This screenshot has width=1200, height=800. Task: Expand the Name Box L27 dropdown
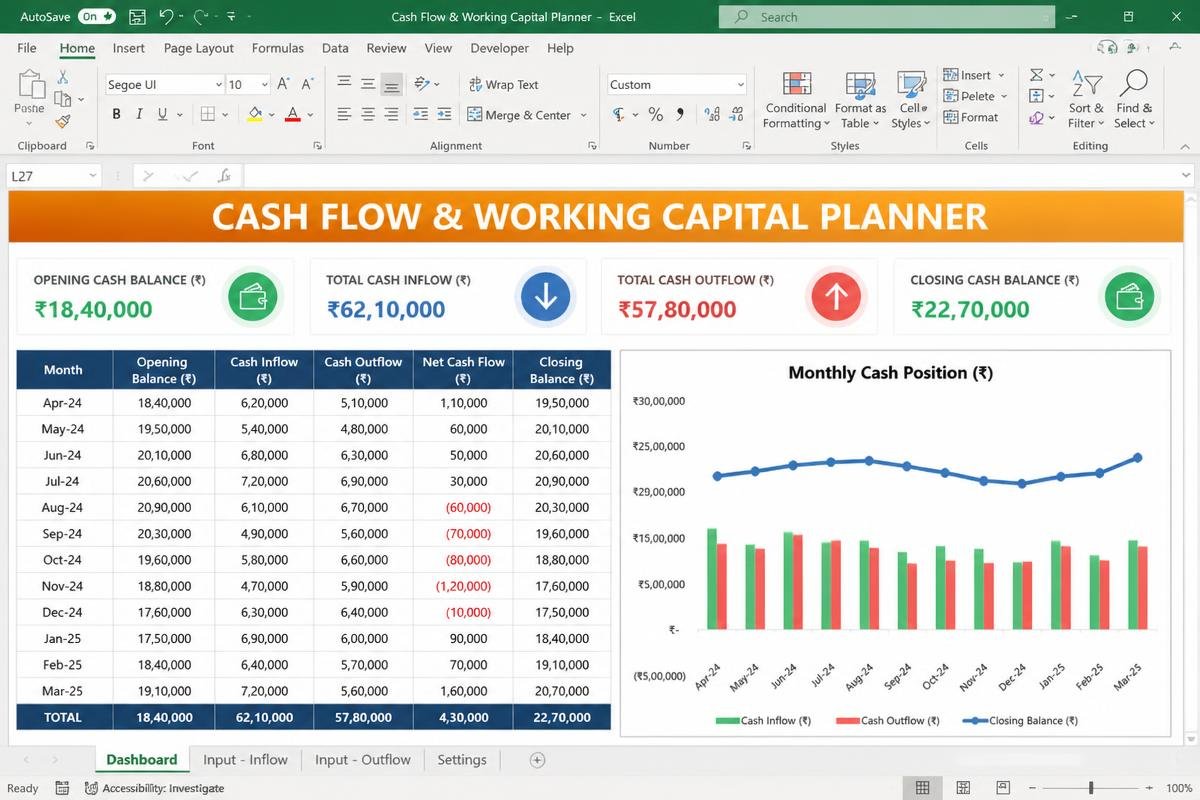[x=93, y=176]
